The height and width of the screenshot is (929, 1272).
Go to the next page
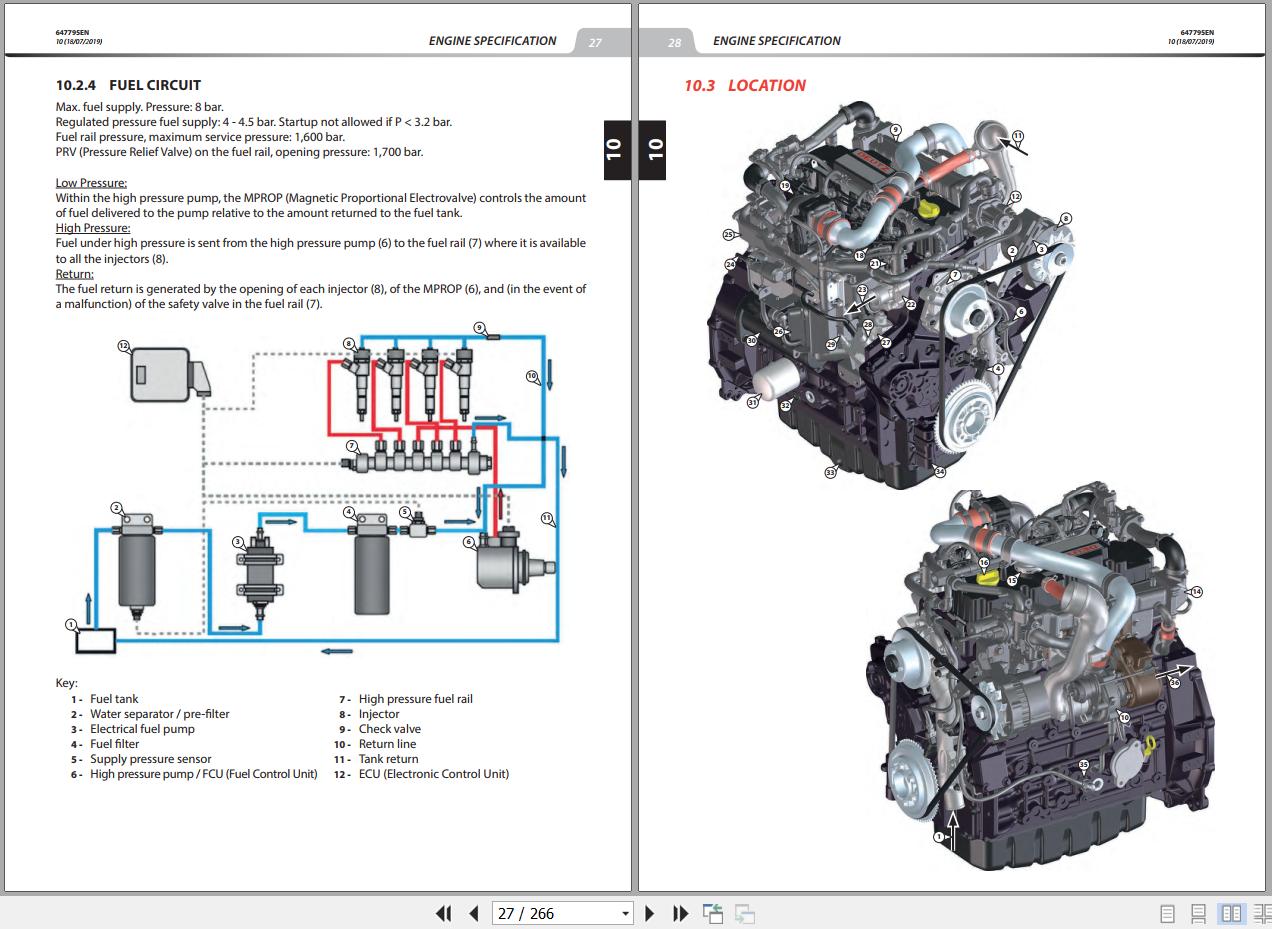coord(650,913)
